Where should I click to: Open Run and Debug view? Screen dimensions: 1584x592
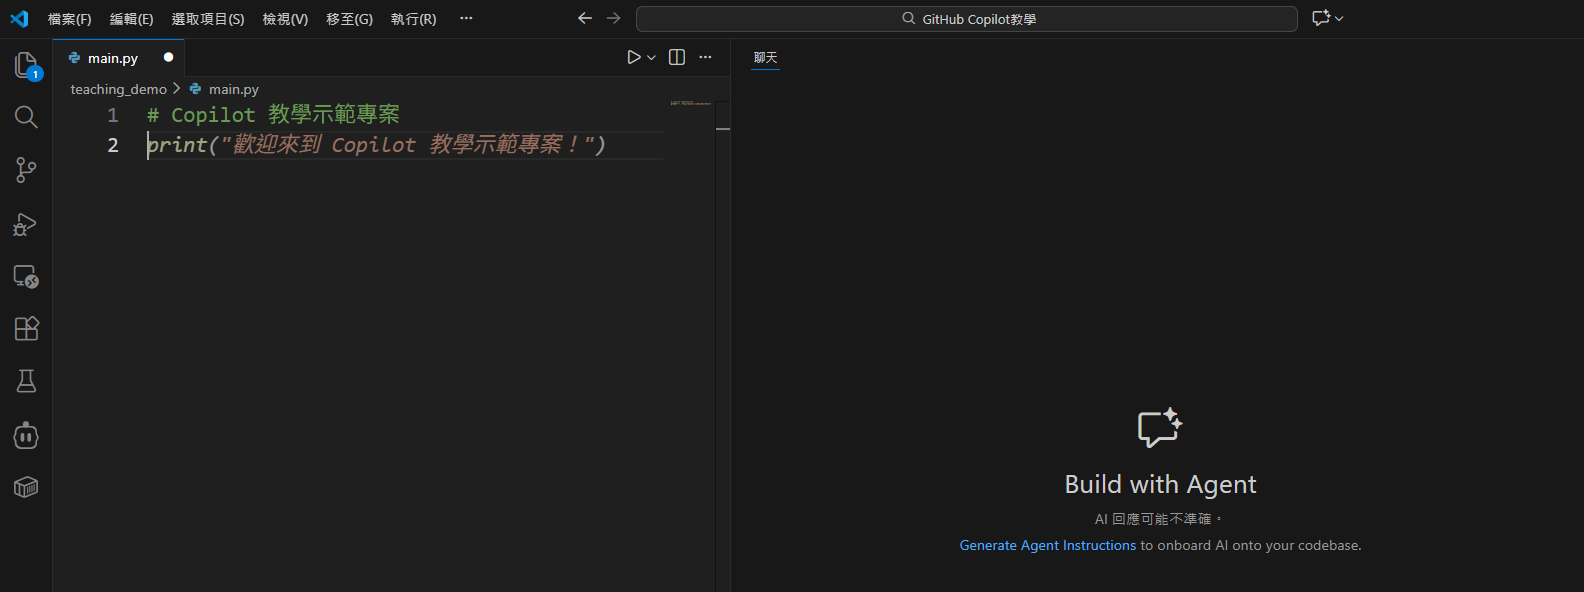pyautogui.click(x=26, y=224)
